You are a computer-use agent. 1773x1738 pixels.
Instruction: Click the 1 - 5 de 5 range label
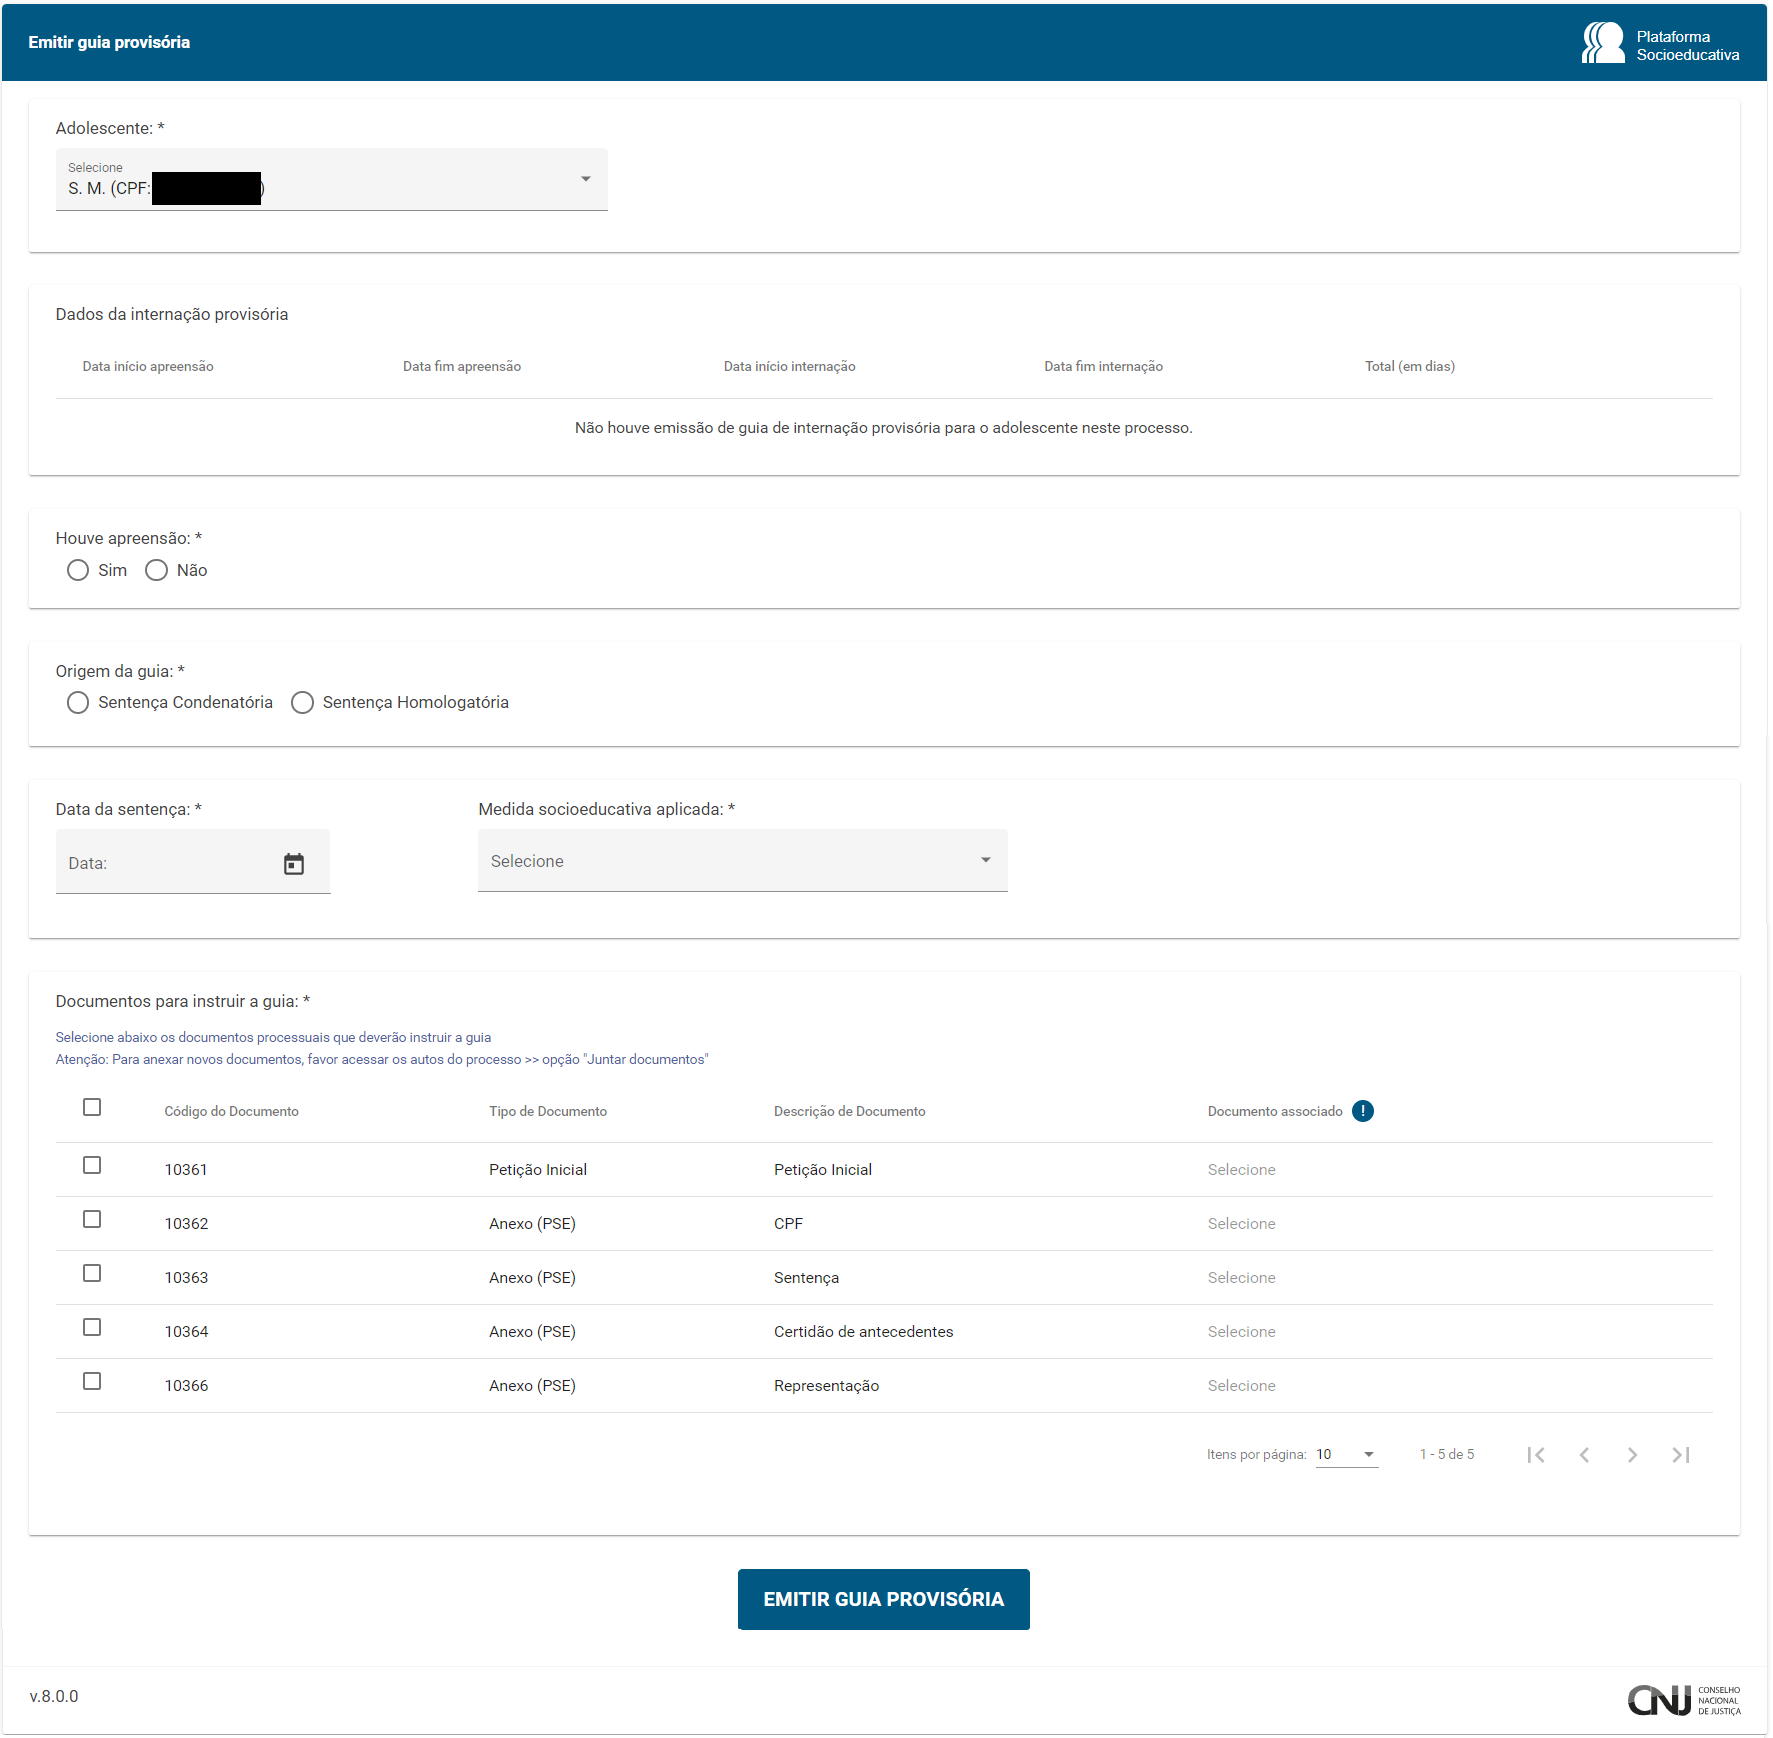pos(1447,1455)
